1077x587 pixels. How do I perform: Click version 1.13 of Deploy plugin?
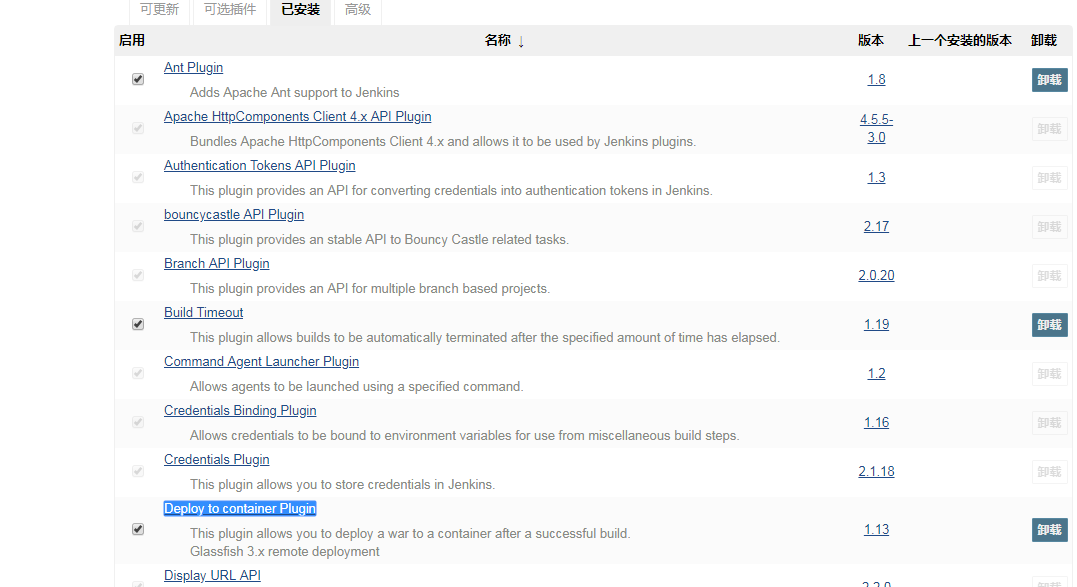(x=876, y=529)
